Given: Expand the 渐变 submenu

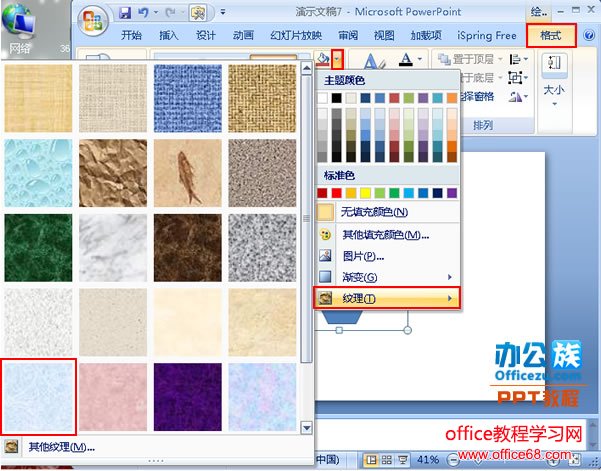Looking at the screenshot, I should (x=388, y=277).
